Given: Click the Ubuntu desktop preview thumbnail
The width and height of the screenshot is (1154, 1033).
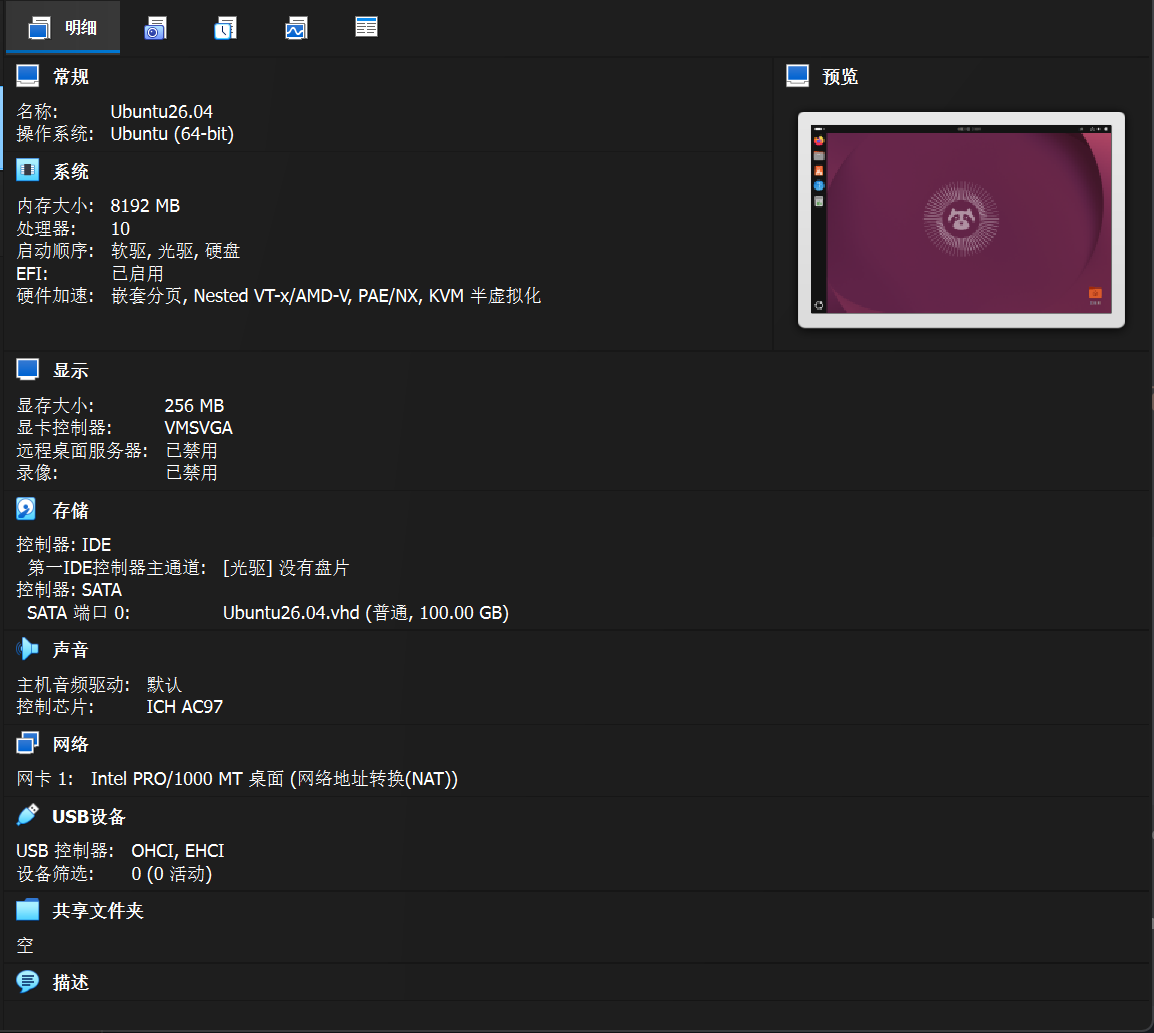Looking at the screenshot, I should click(961, 220).
